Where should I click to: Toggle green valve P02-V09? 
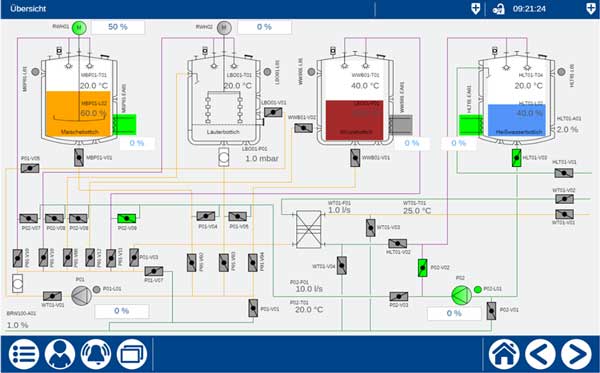pyautogui.click(x=127, y=218)
